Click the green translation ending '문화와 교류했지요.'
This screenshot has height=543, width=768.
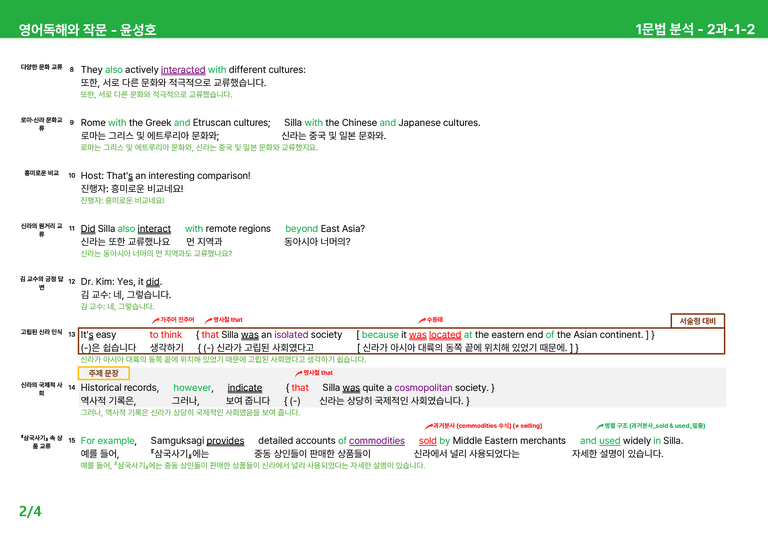tap(199, 147)
